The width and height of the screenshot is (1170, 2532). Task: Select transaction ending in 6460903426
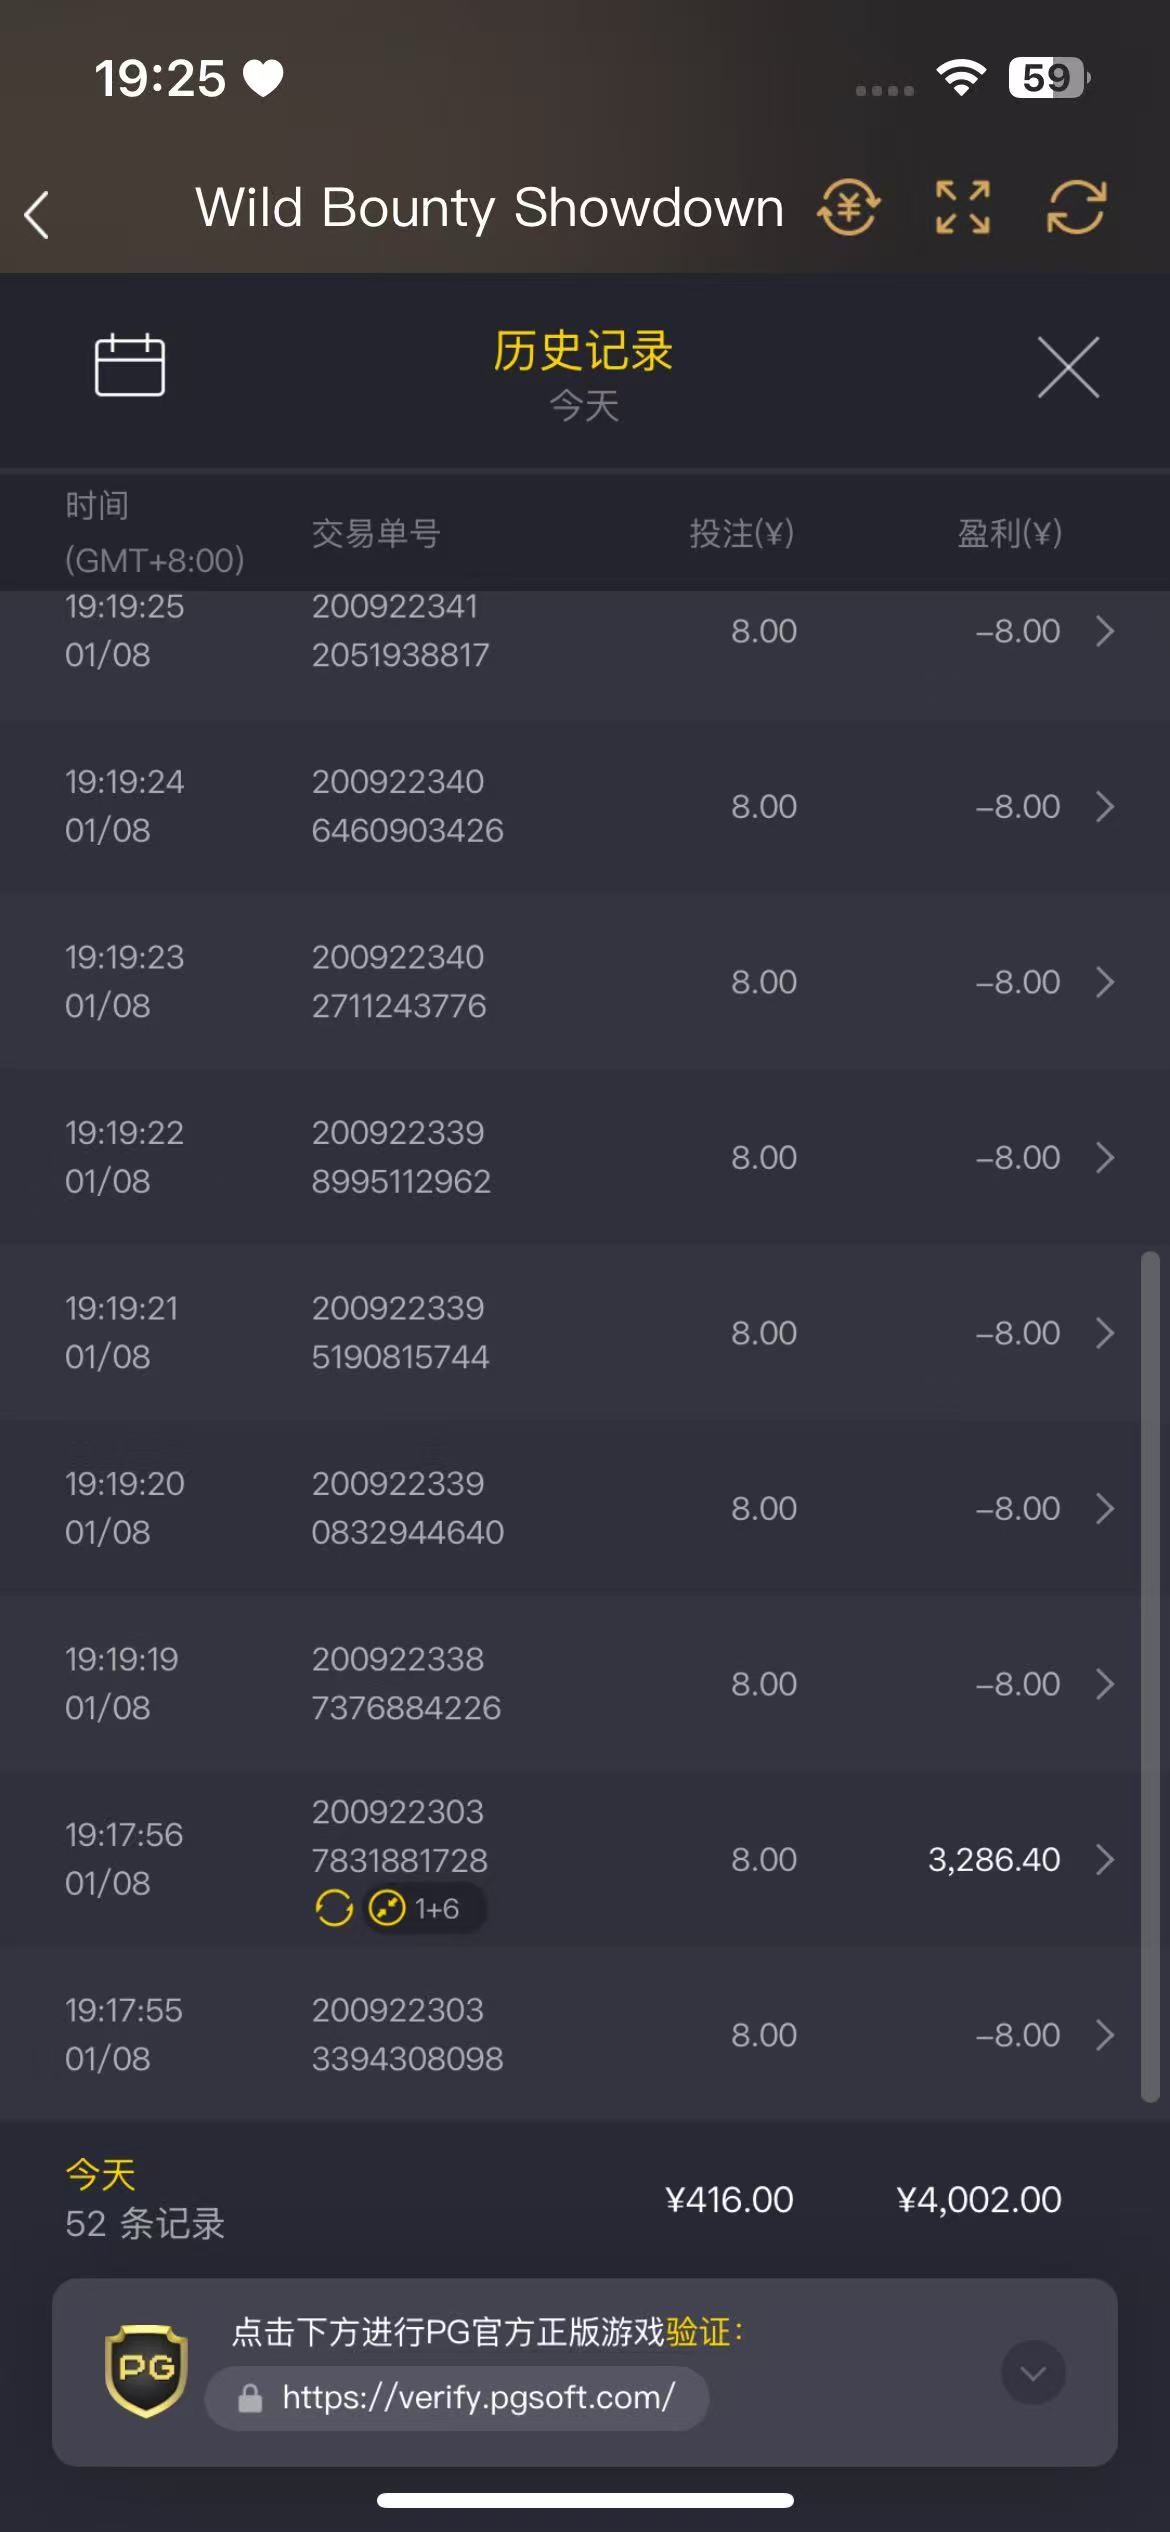coord(407,806)
